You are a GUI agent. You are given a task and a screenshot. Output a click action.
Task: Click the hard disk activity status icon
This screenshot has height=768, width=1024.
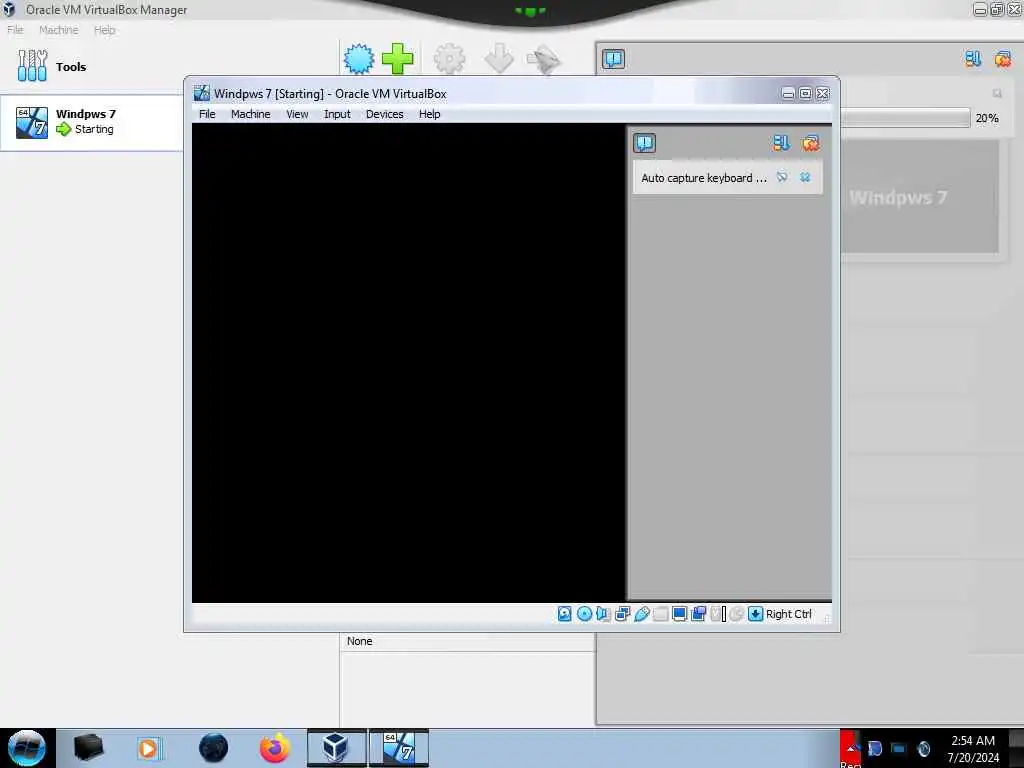tap(565, 614)
